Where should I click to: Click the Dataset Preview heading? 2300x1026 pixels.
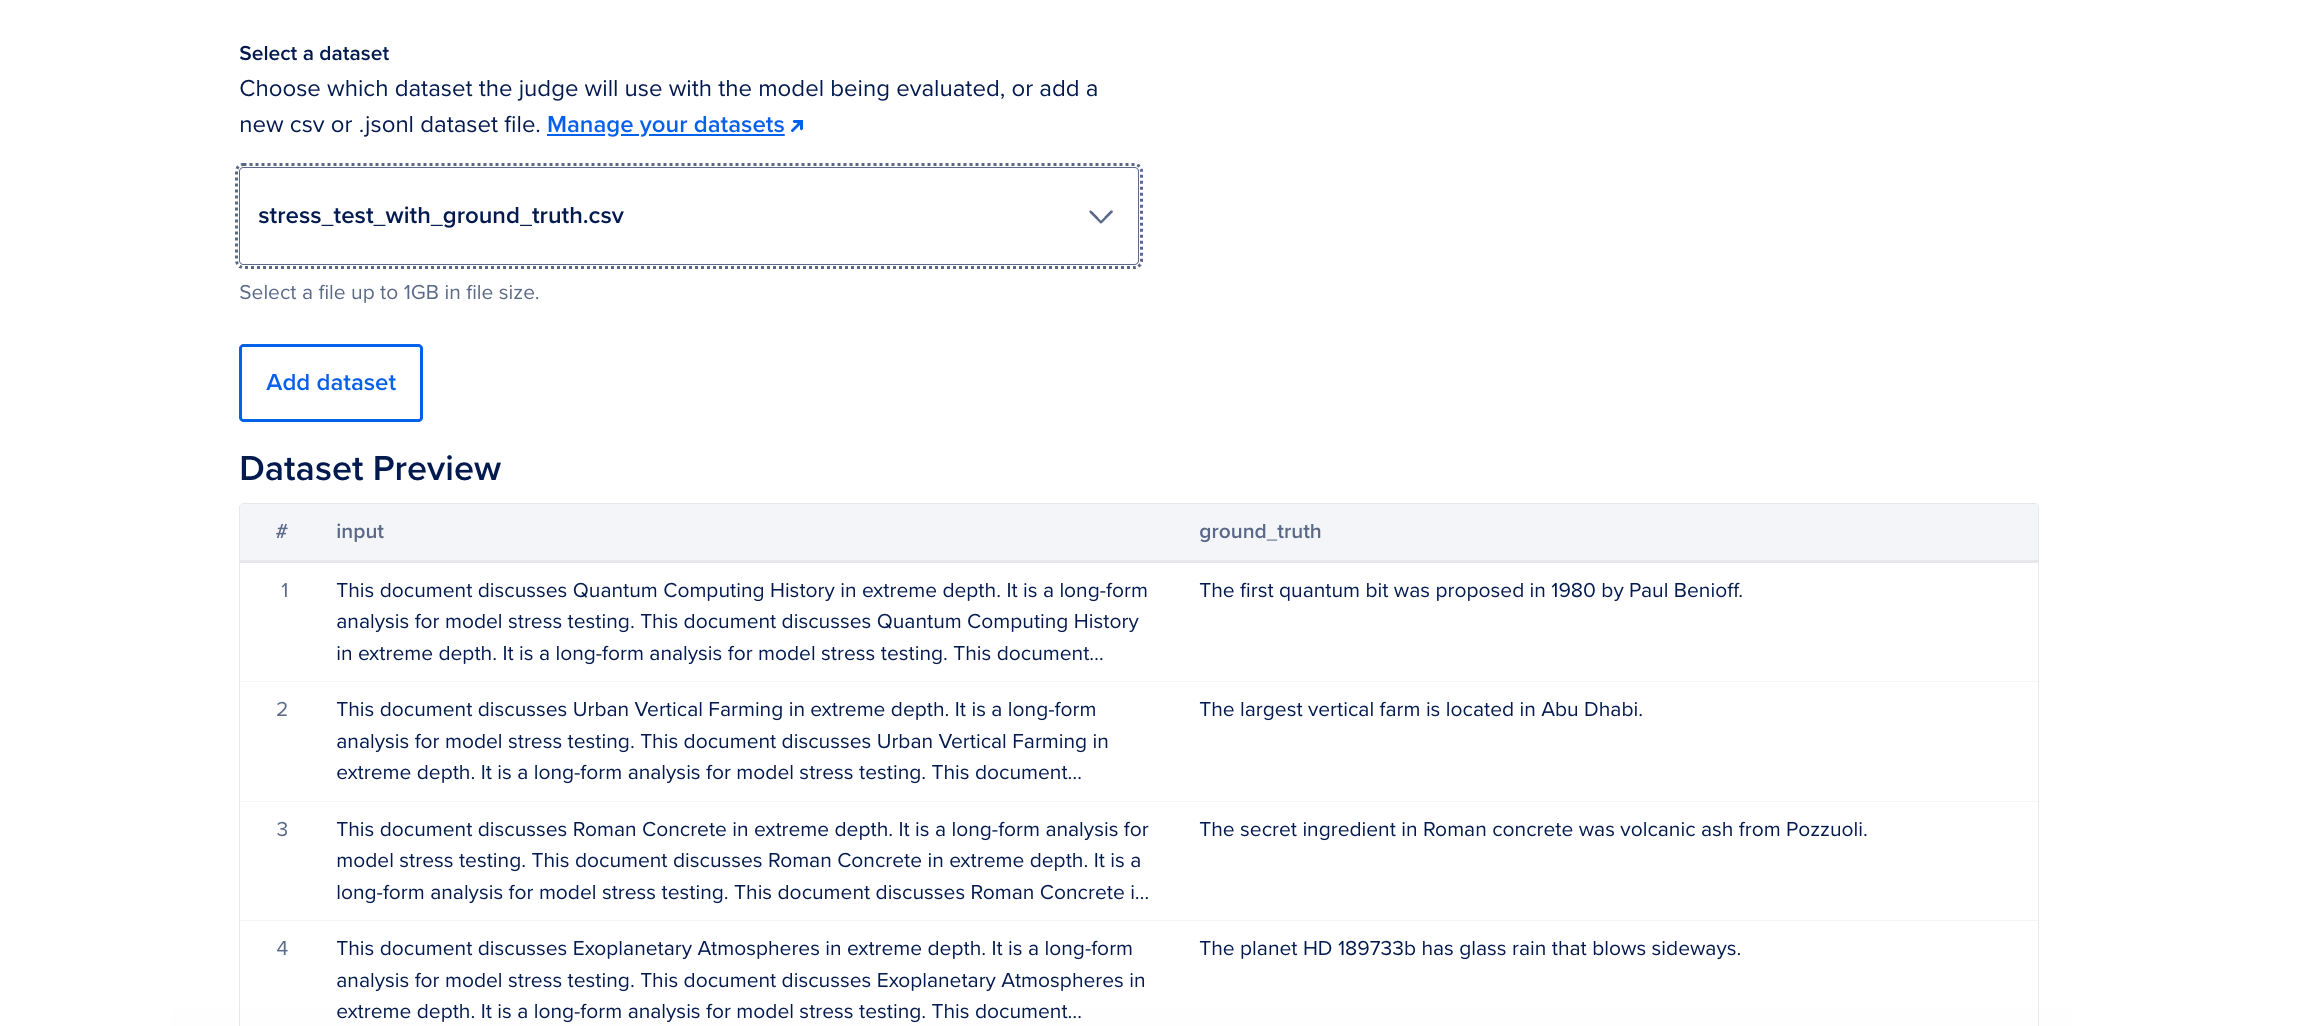pos(370,469)
